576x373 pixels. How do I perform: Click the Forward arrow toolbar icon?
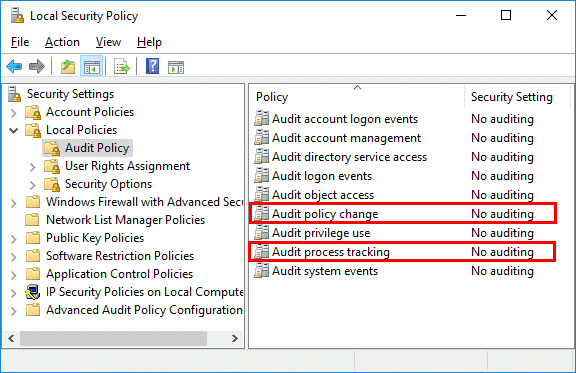[37, 67]
